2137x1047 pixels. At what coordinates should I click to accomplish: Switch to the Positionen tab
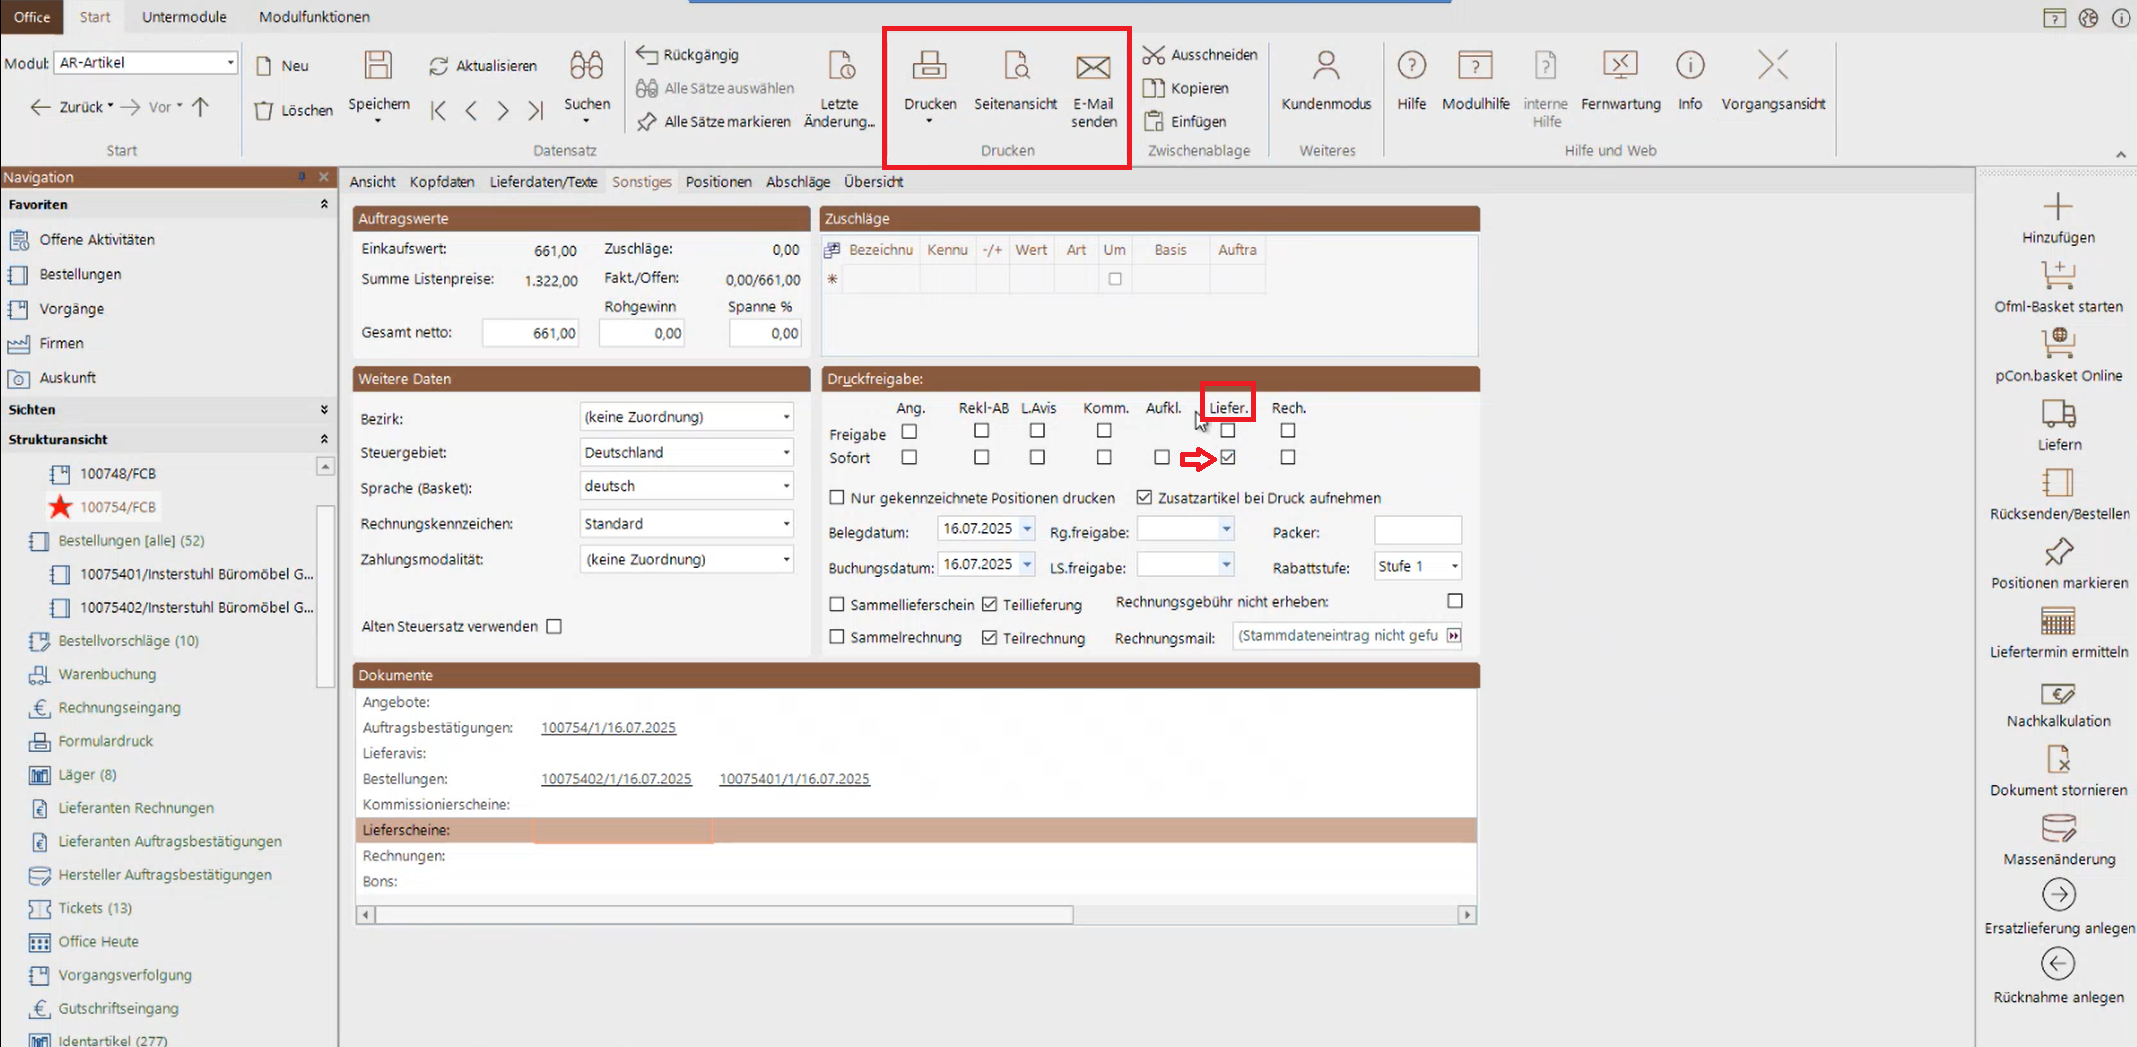pos(718,182)
